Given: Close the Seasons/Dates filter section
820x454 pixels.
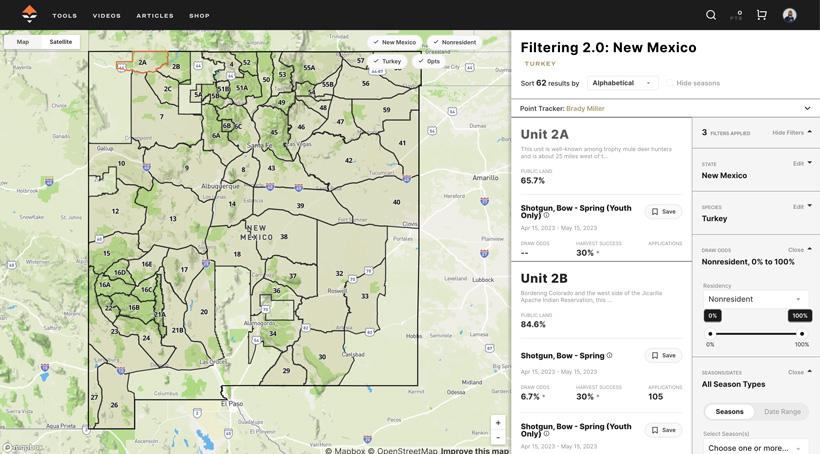Looking at the screenshot, I should 800,372.
